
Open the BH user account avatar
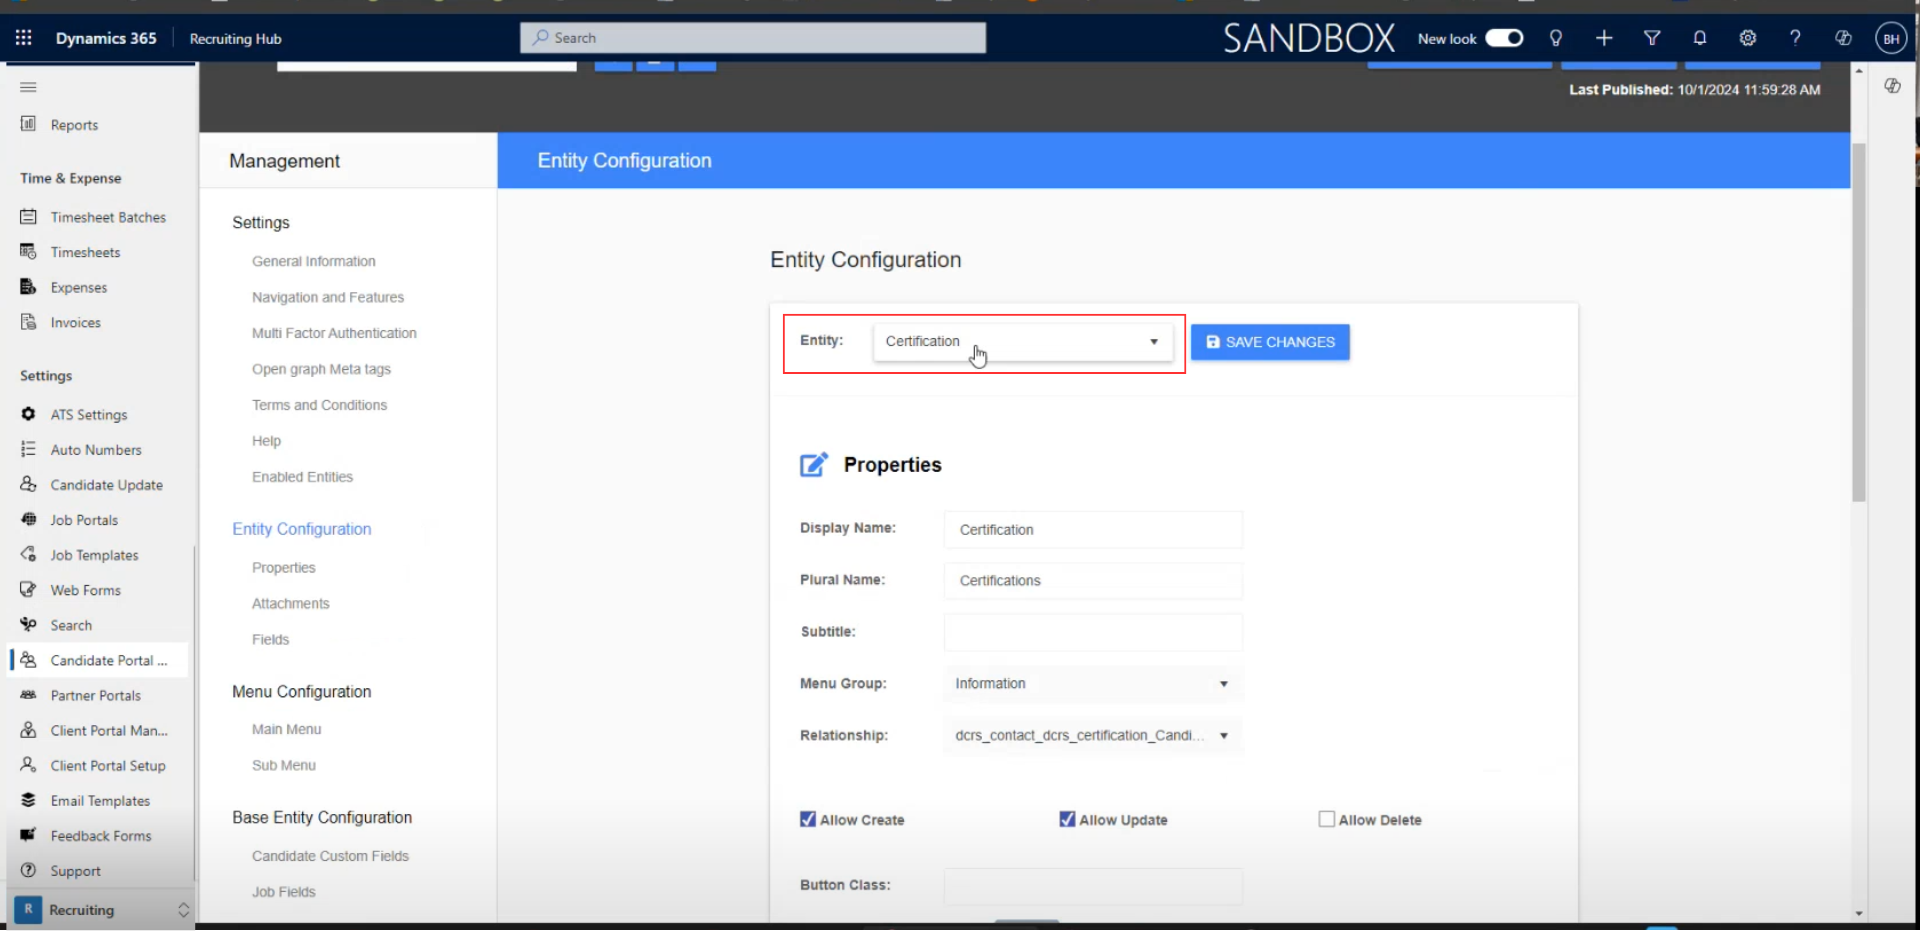click(1891, 38)
